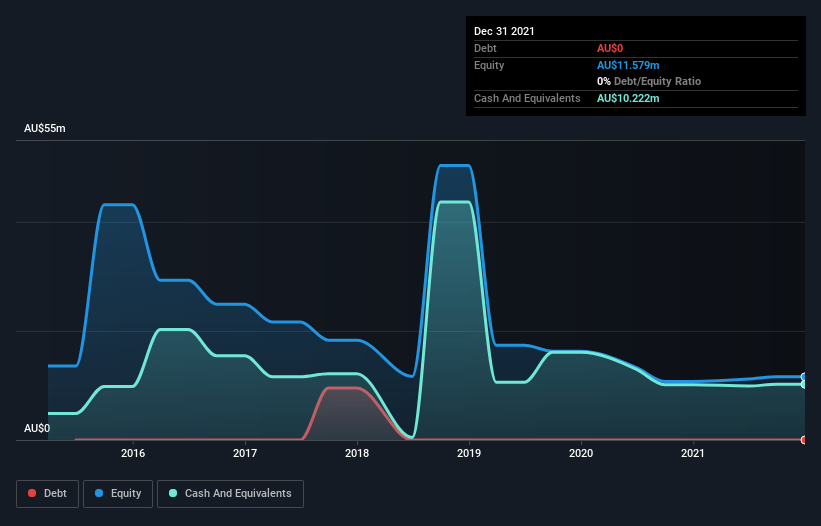Toggle Cash And Equivalents legend button
This screenshot has width=821, height=526.
(x=230, y=494)
